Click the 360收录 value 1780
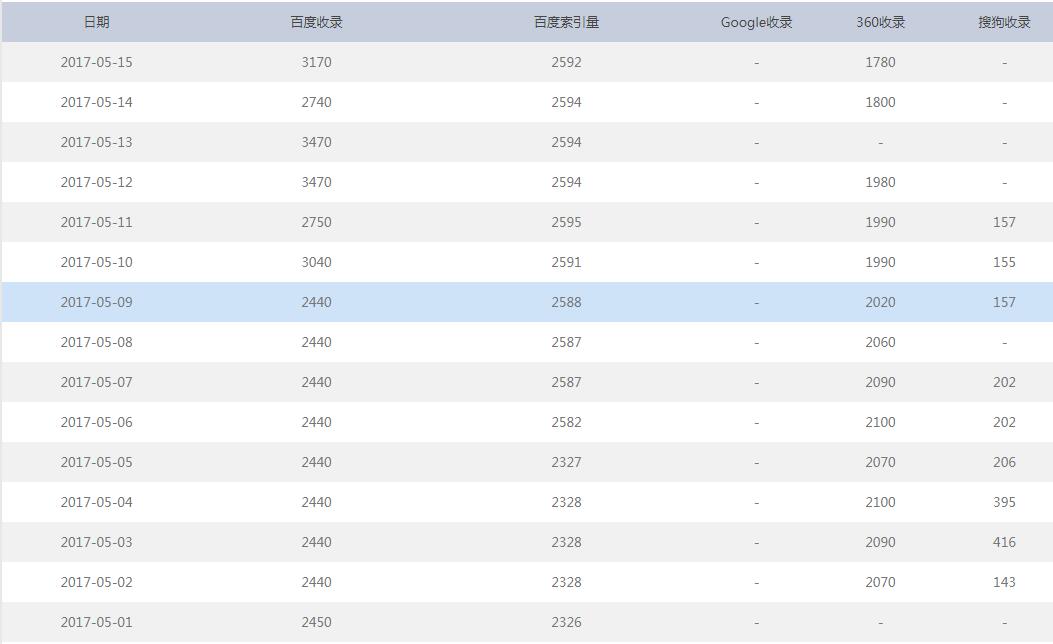Viewport: 1053px width, 644px height. (880, 62)
